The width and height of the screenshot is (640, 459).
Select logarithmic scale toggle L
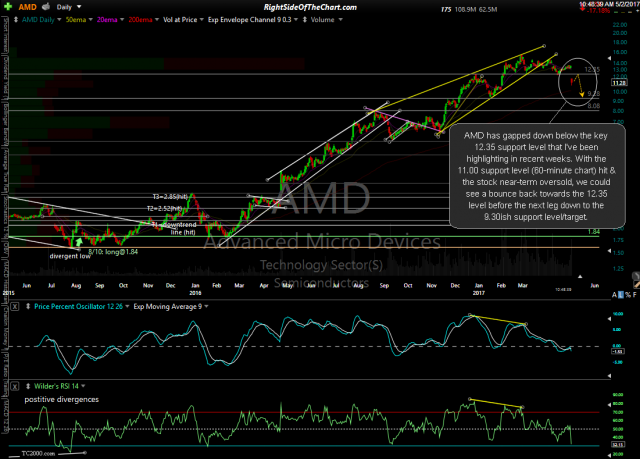tap(621, 295)
